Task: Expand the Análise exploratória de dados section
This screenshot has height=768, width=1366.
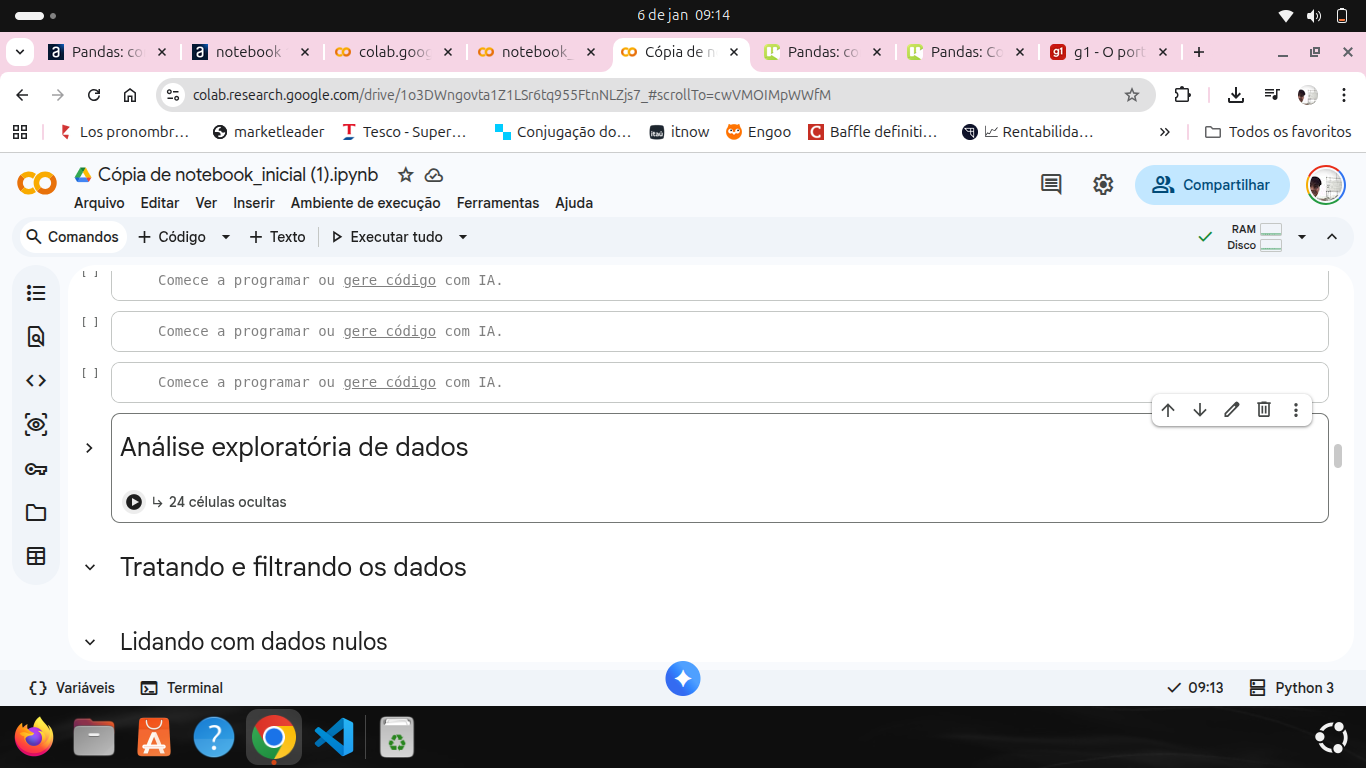Action: (x=89, y=448)
